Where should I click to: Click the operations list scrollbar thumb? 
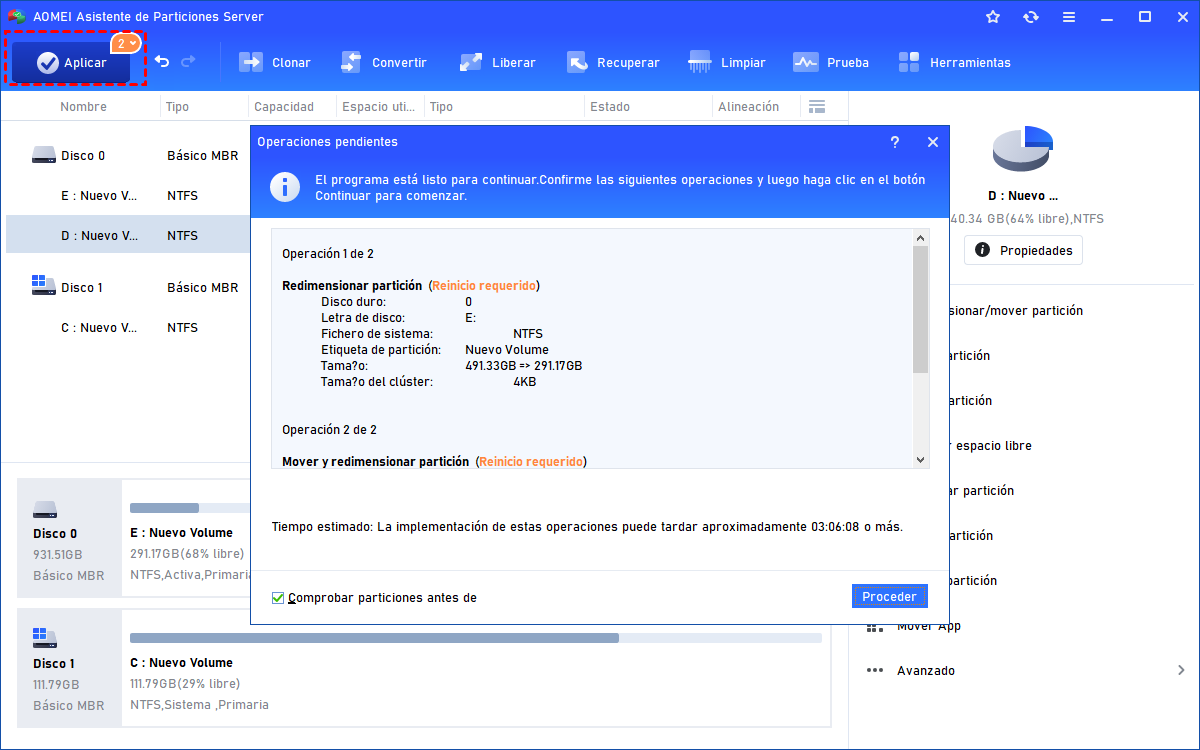921,310
